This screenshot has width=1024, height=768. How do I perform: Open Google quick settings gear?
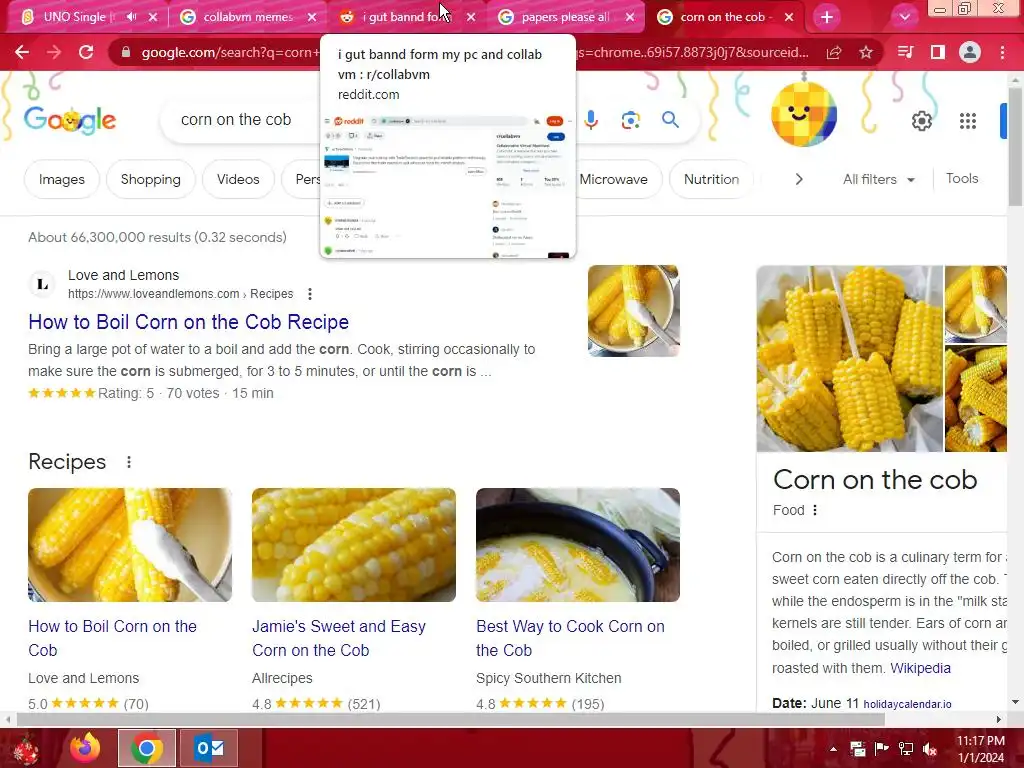(921, 121)
